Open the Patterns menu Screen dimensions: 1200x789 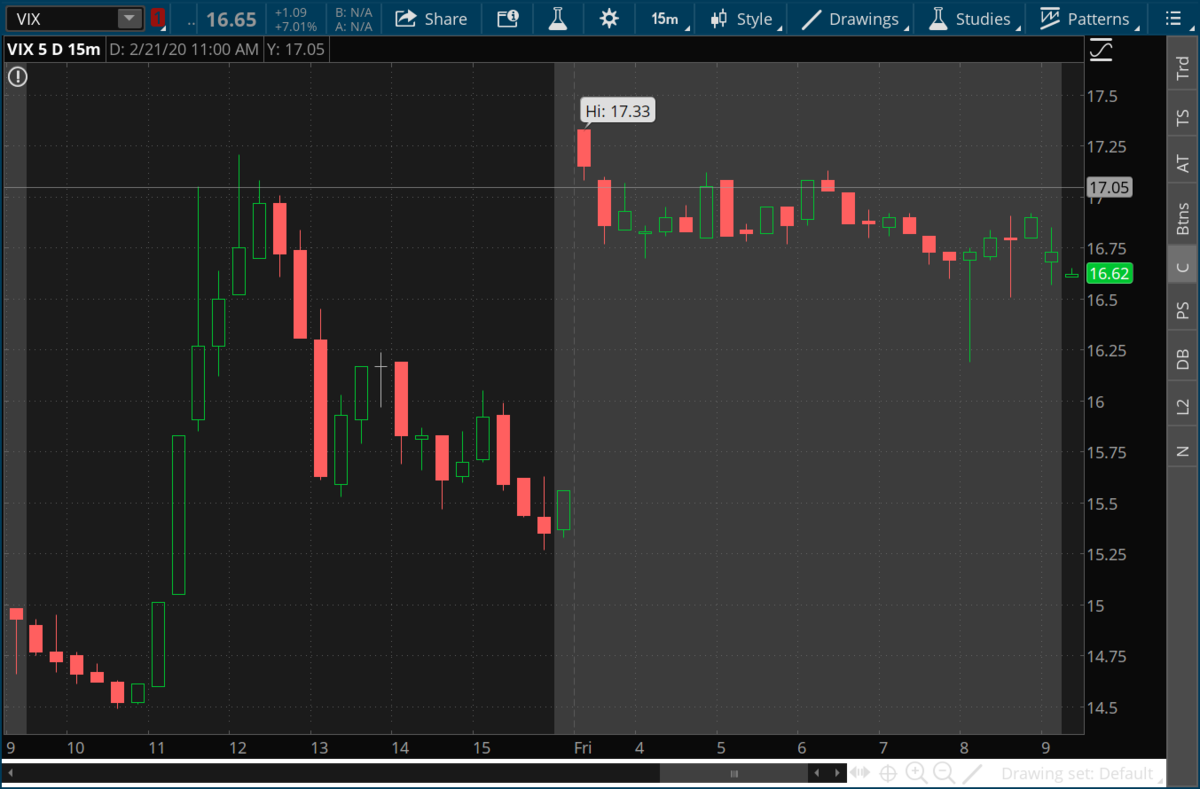coord(1087,19)
